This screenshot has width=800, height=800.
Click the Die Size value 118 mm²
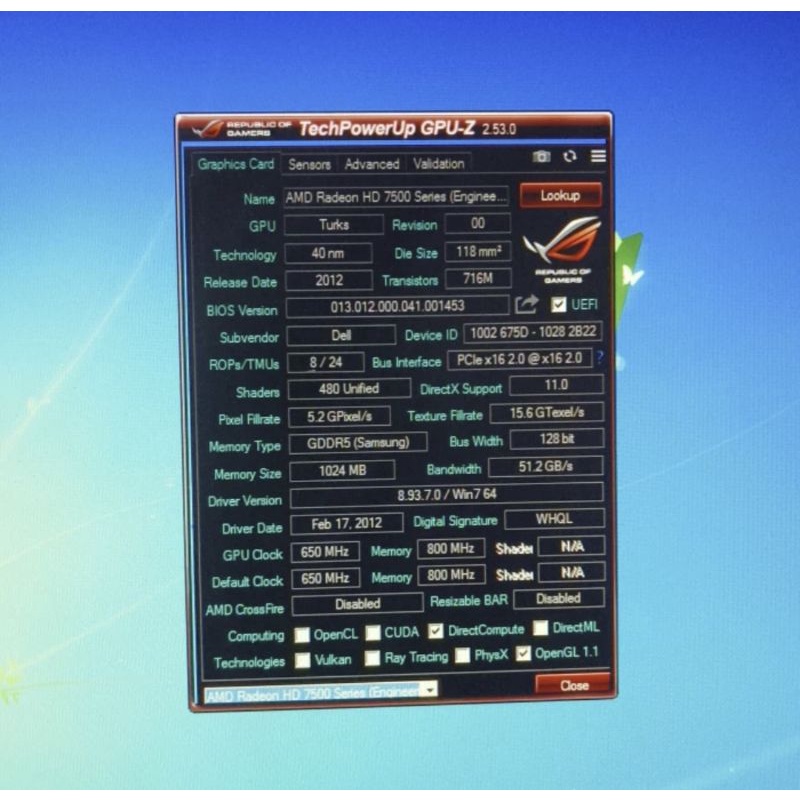click(x=478, y=252)
